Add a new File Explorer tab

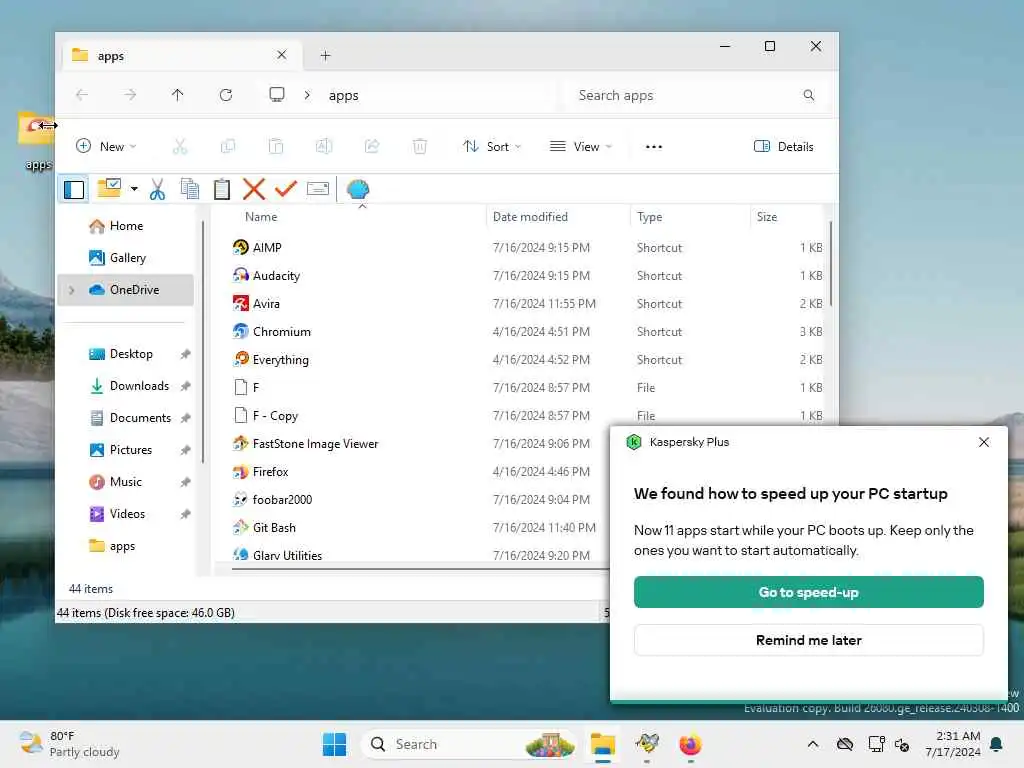(x=325, y=56)
